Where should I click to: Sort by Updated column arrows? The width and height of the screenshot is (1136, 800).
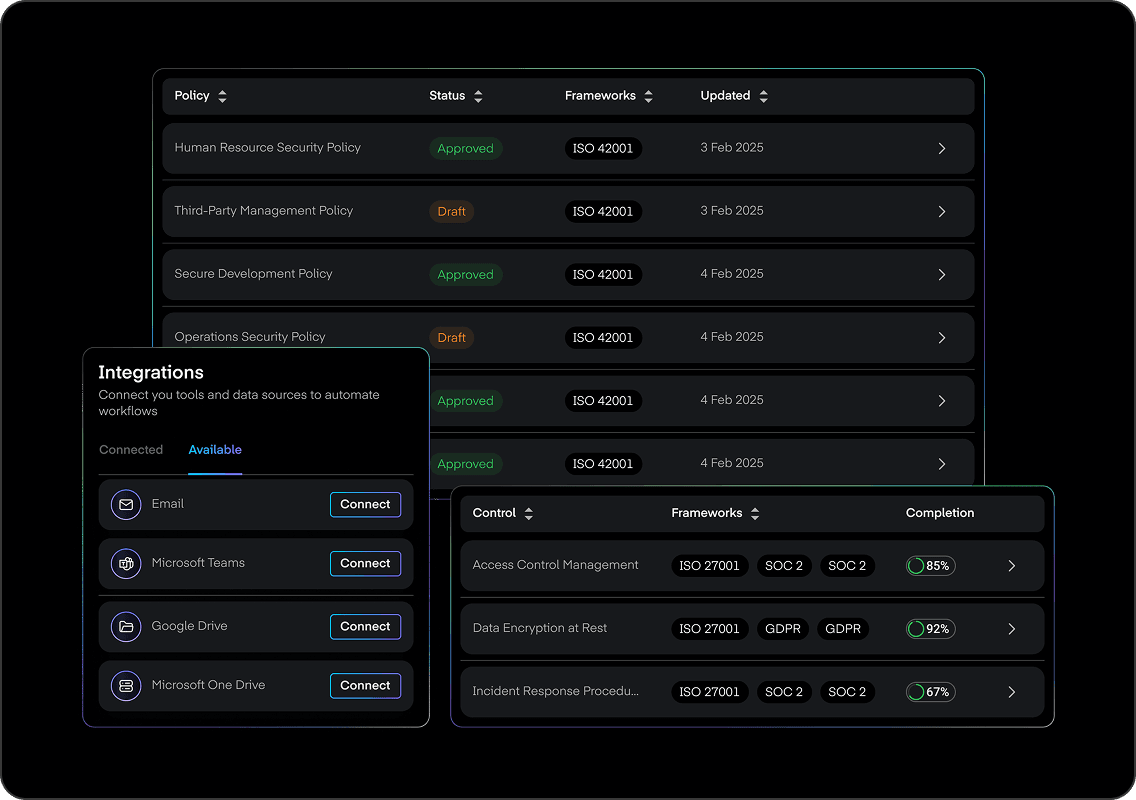point(764,96)
